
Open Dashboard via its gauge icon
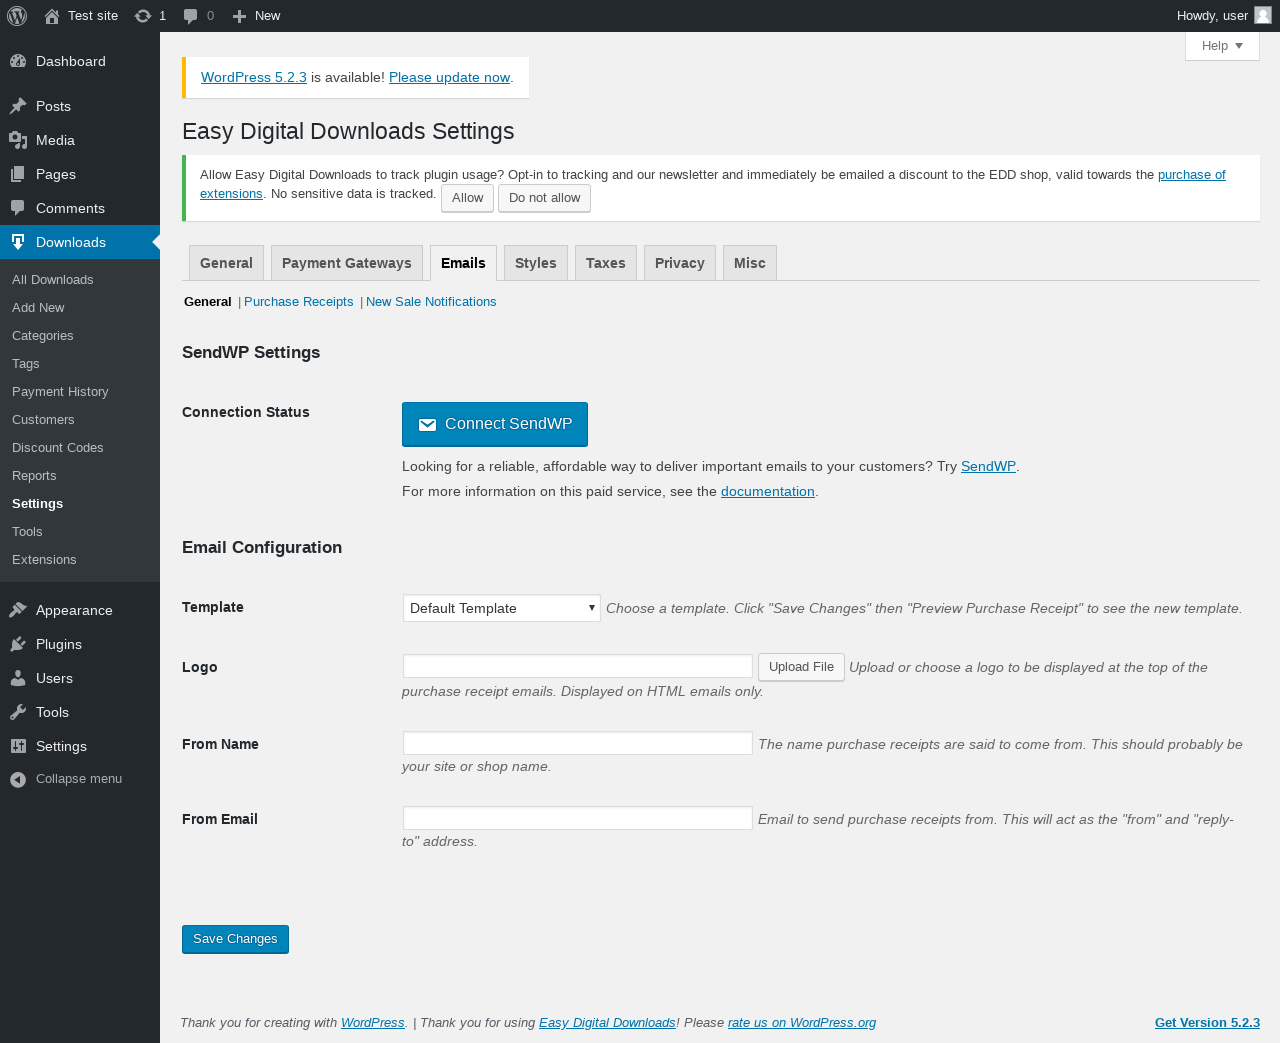tap(18, 61)
